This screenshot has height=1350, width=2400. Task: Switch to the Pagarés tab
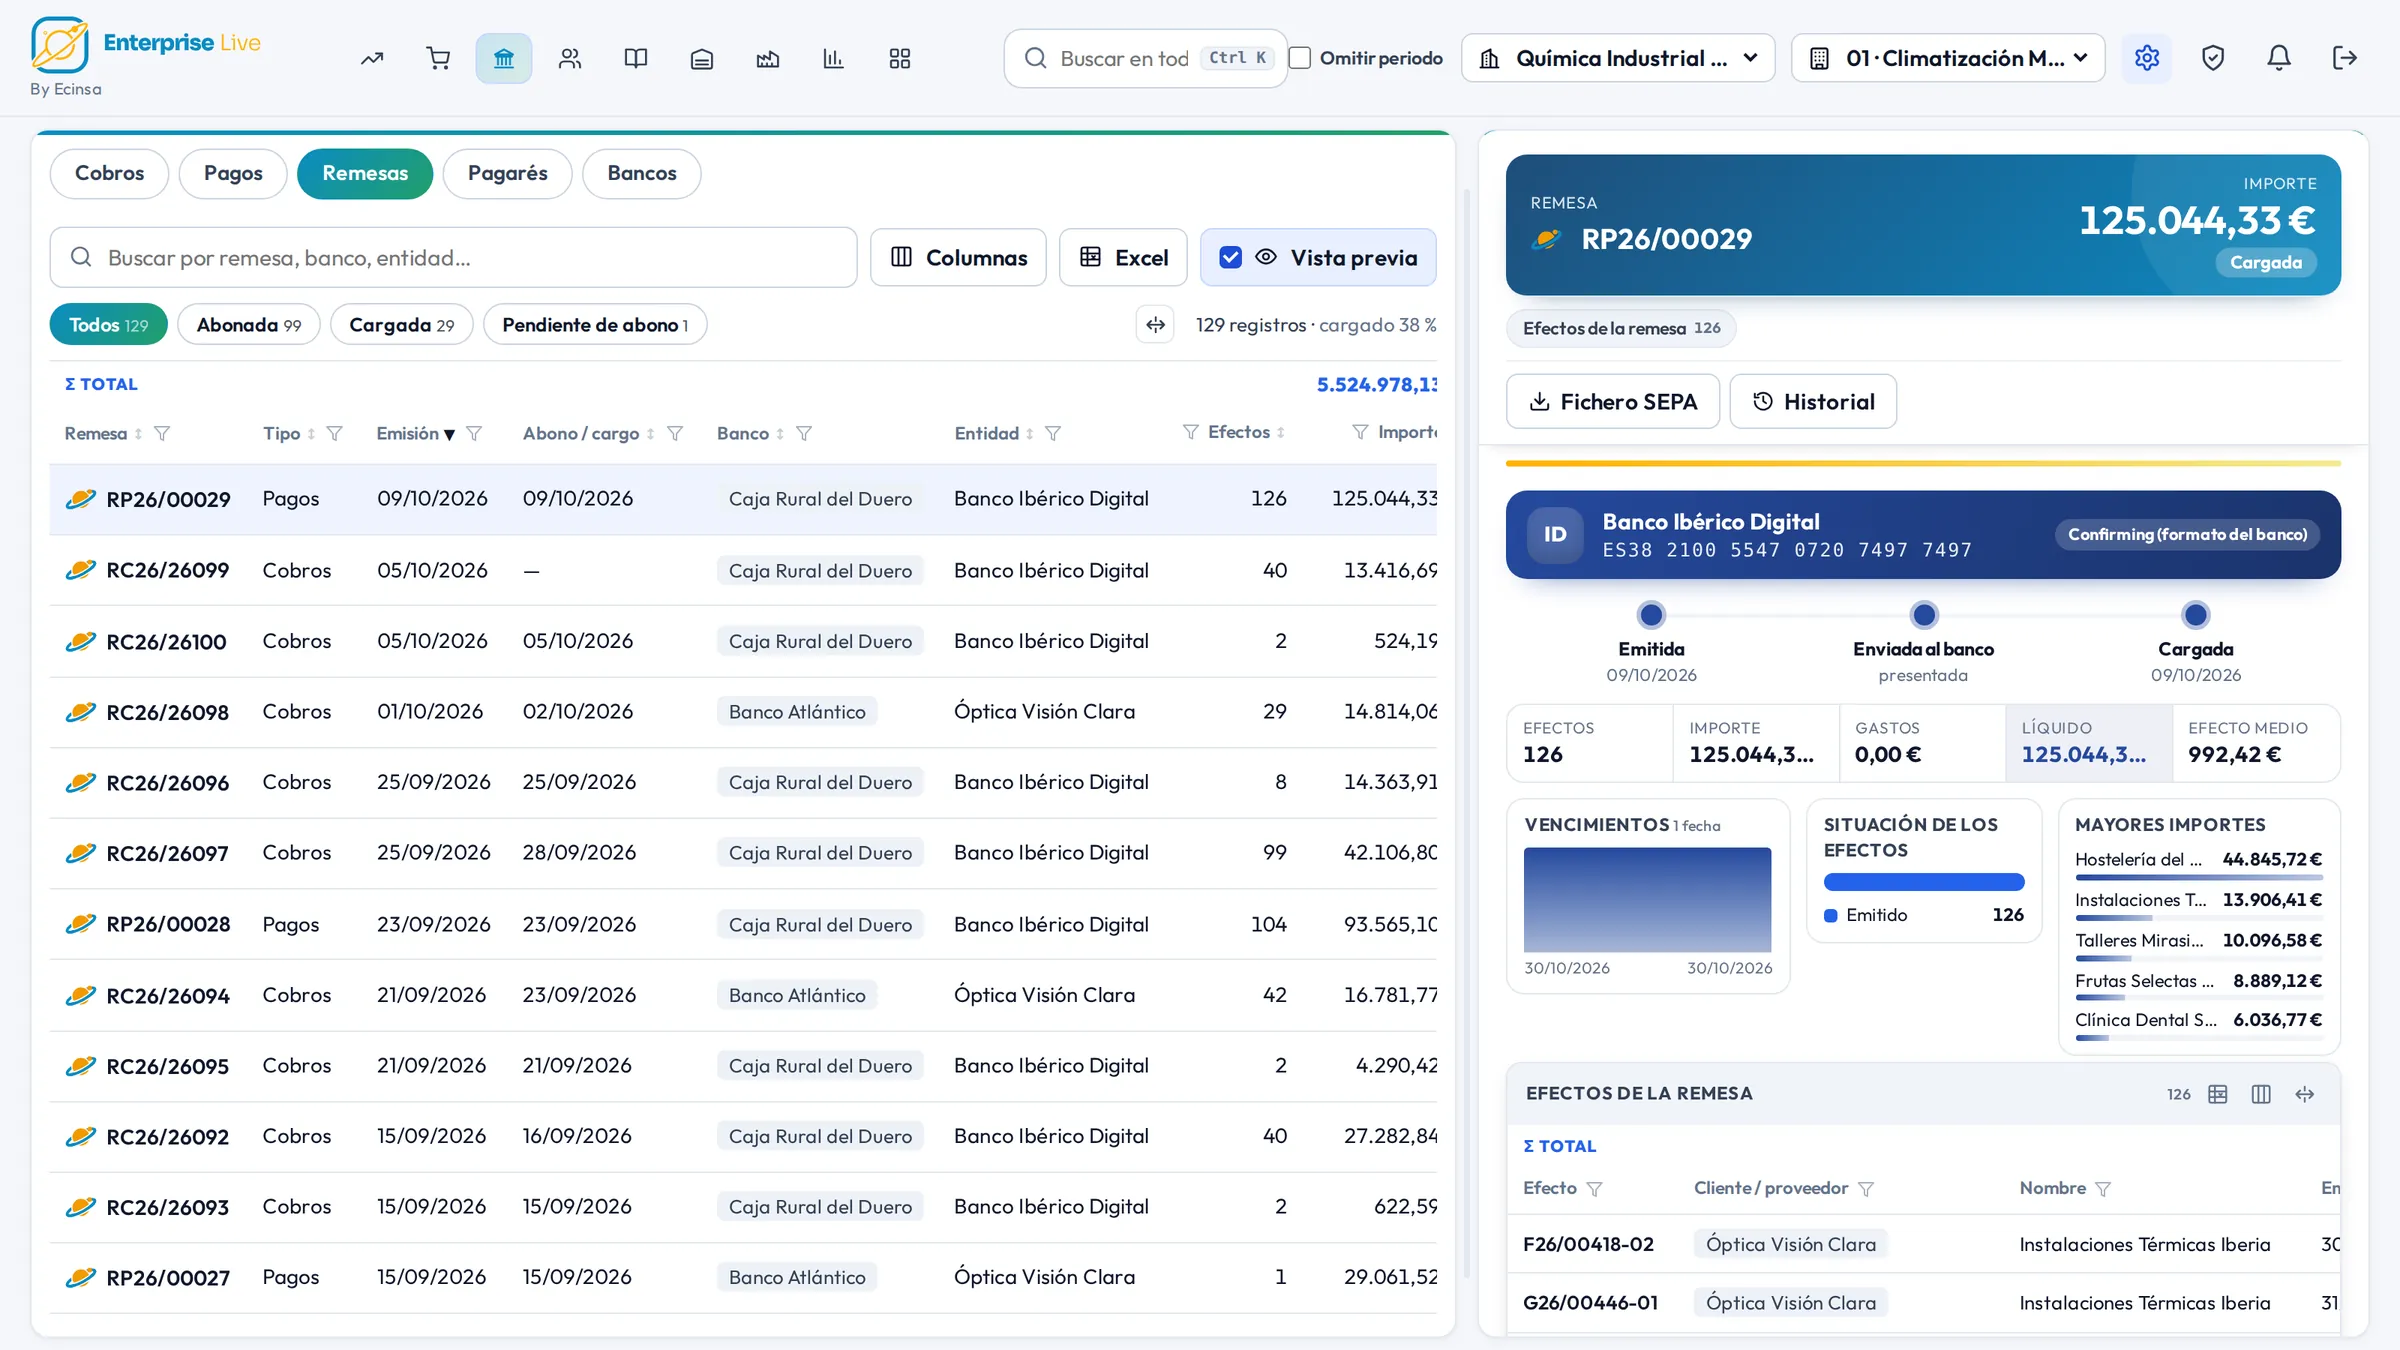click(507, 173)
